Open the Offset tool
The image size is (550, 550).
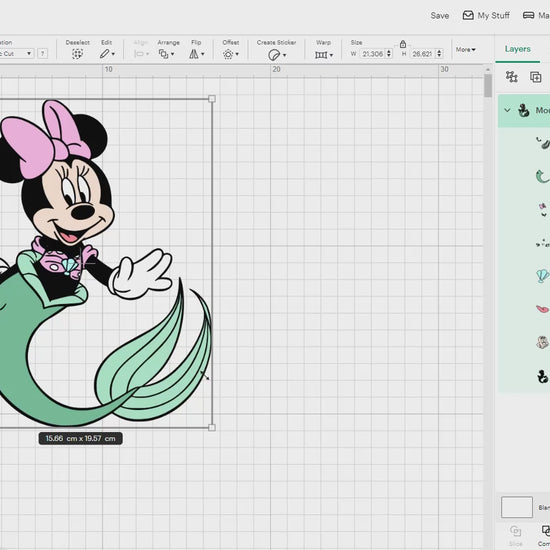[x=228, y=54]
